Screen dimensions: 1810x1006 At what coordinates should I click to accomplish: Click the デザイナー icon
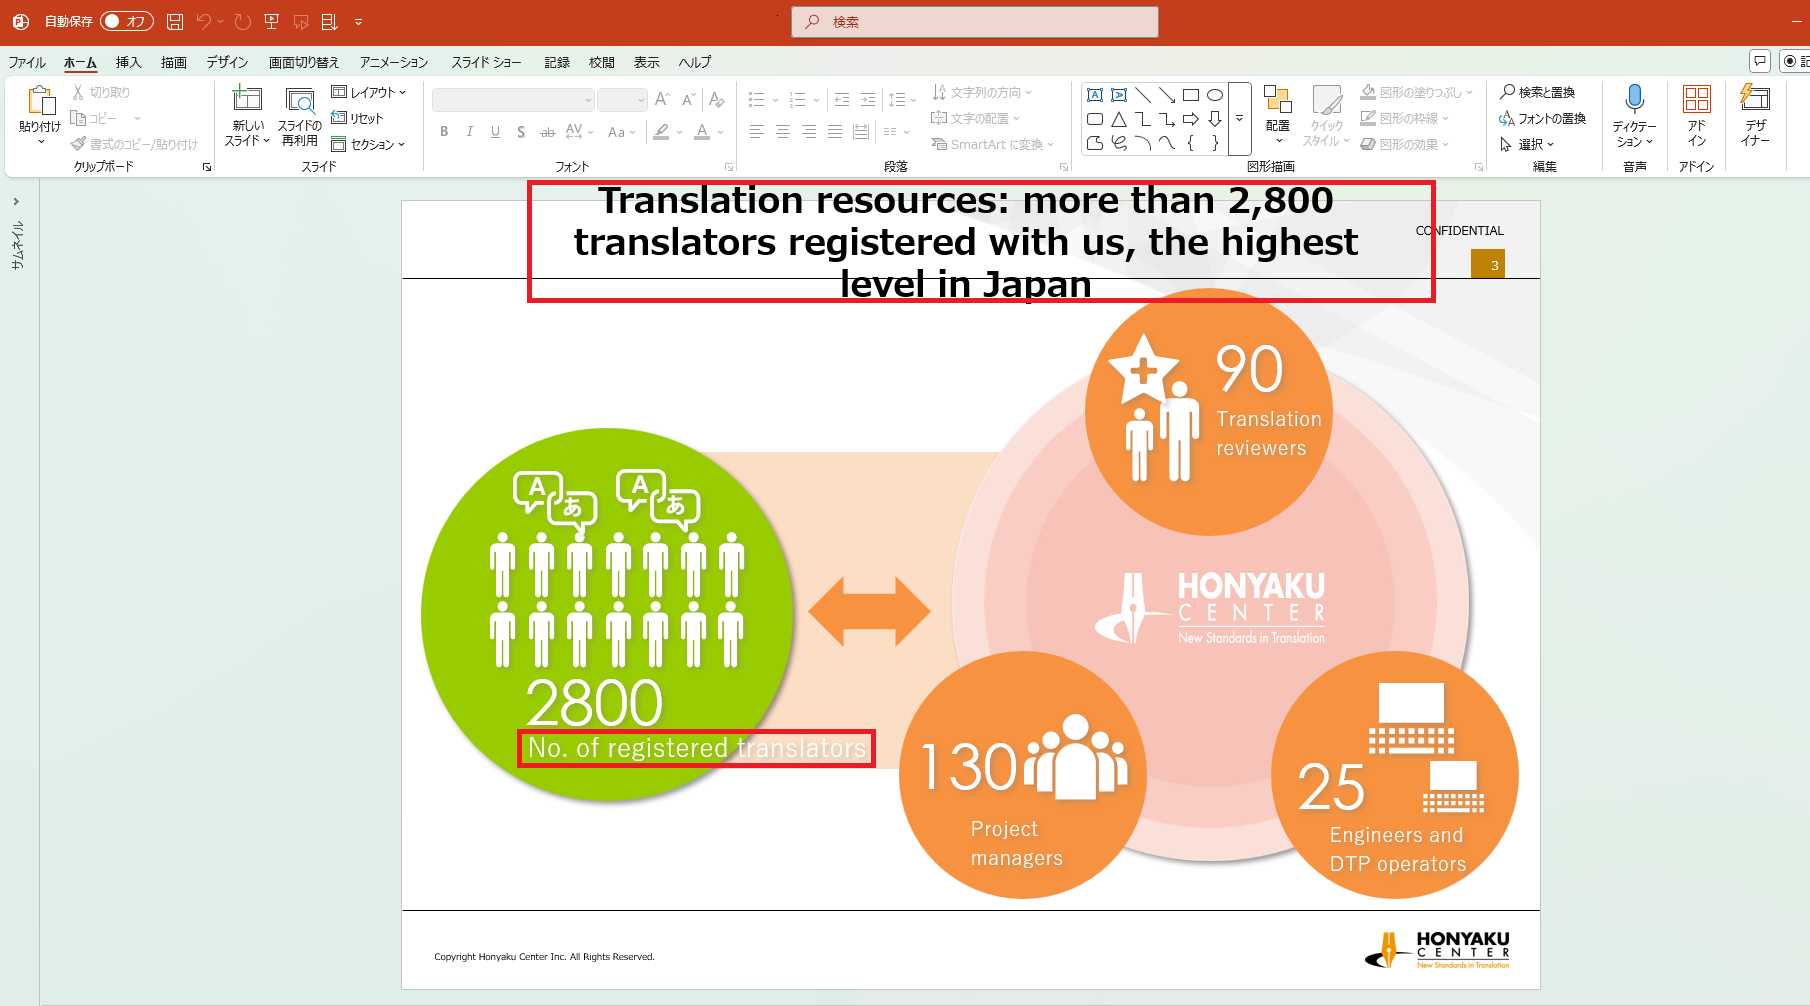[x=1755, y=98]
